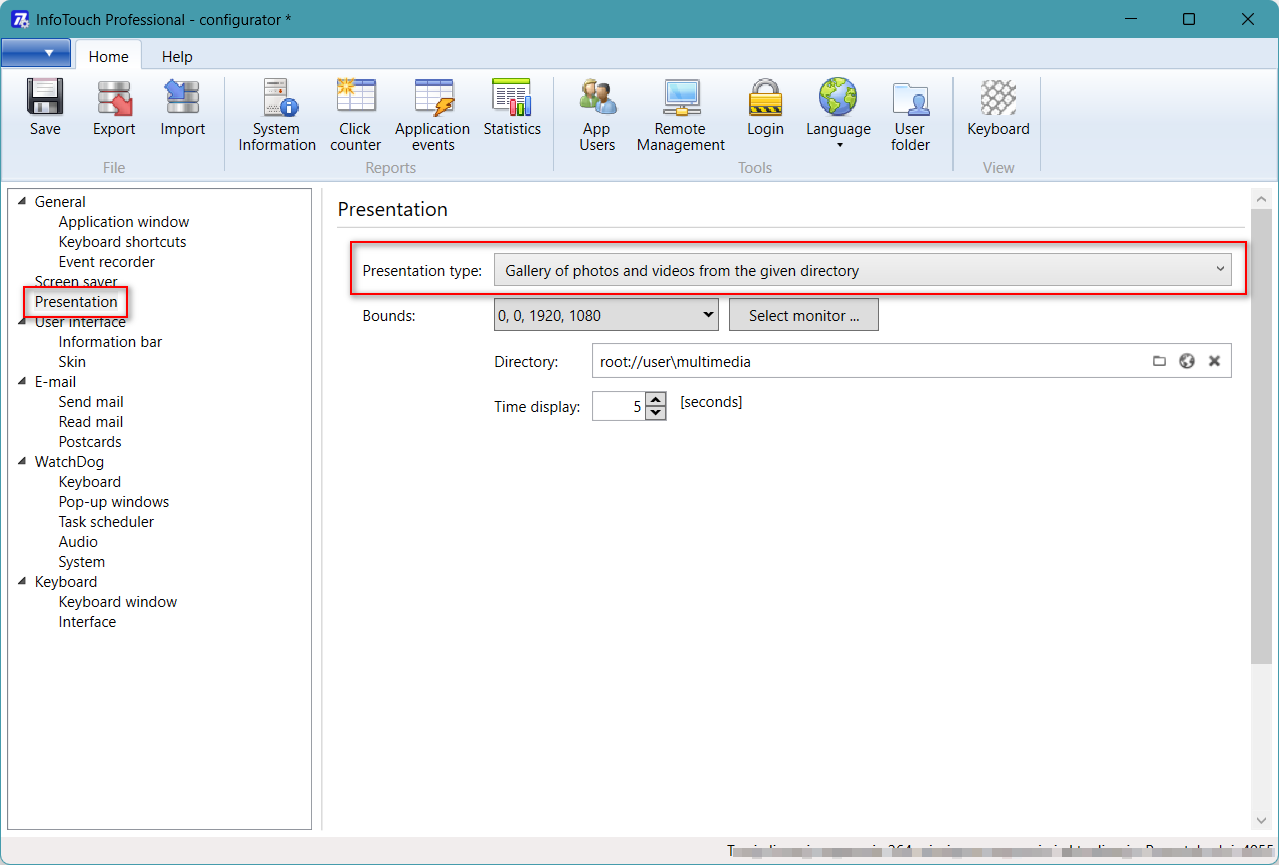Select Presentation in tree
This screenshot has height=865, width=1279.
pos(76,301)
